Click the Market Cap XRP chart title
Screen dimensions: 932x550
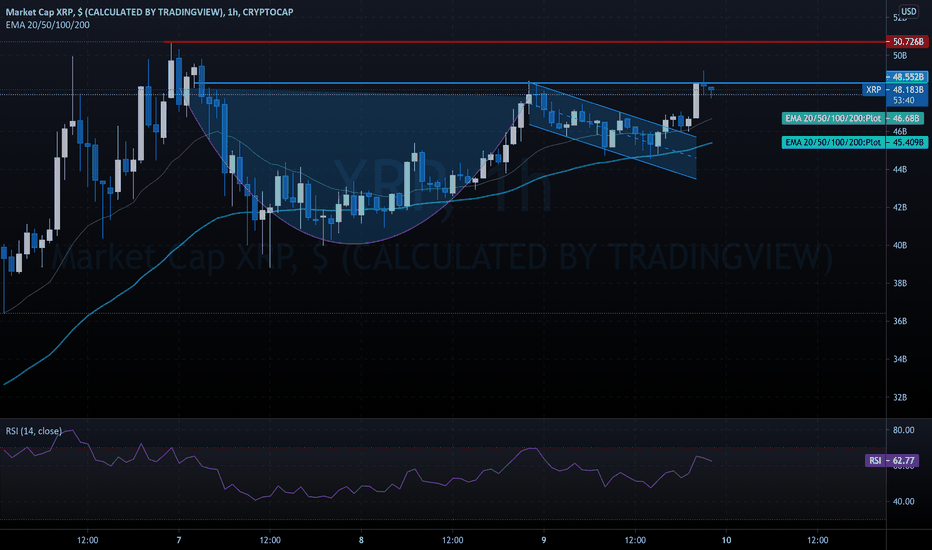[149, 12]
